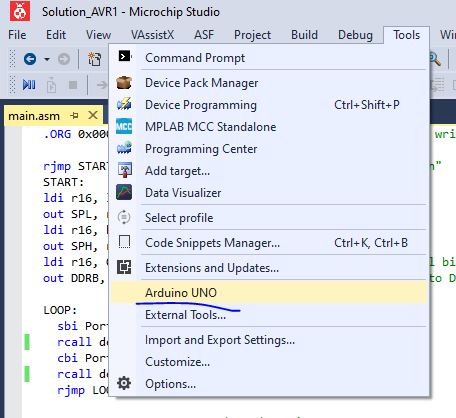Image resolution: width=456 pixels, height=418 pixels.
Task: Click the Options gear icon
Action: click(124, 383)
